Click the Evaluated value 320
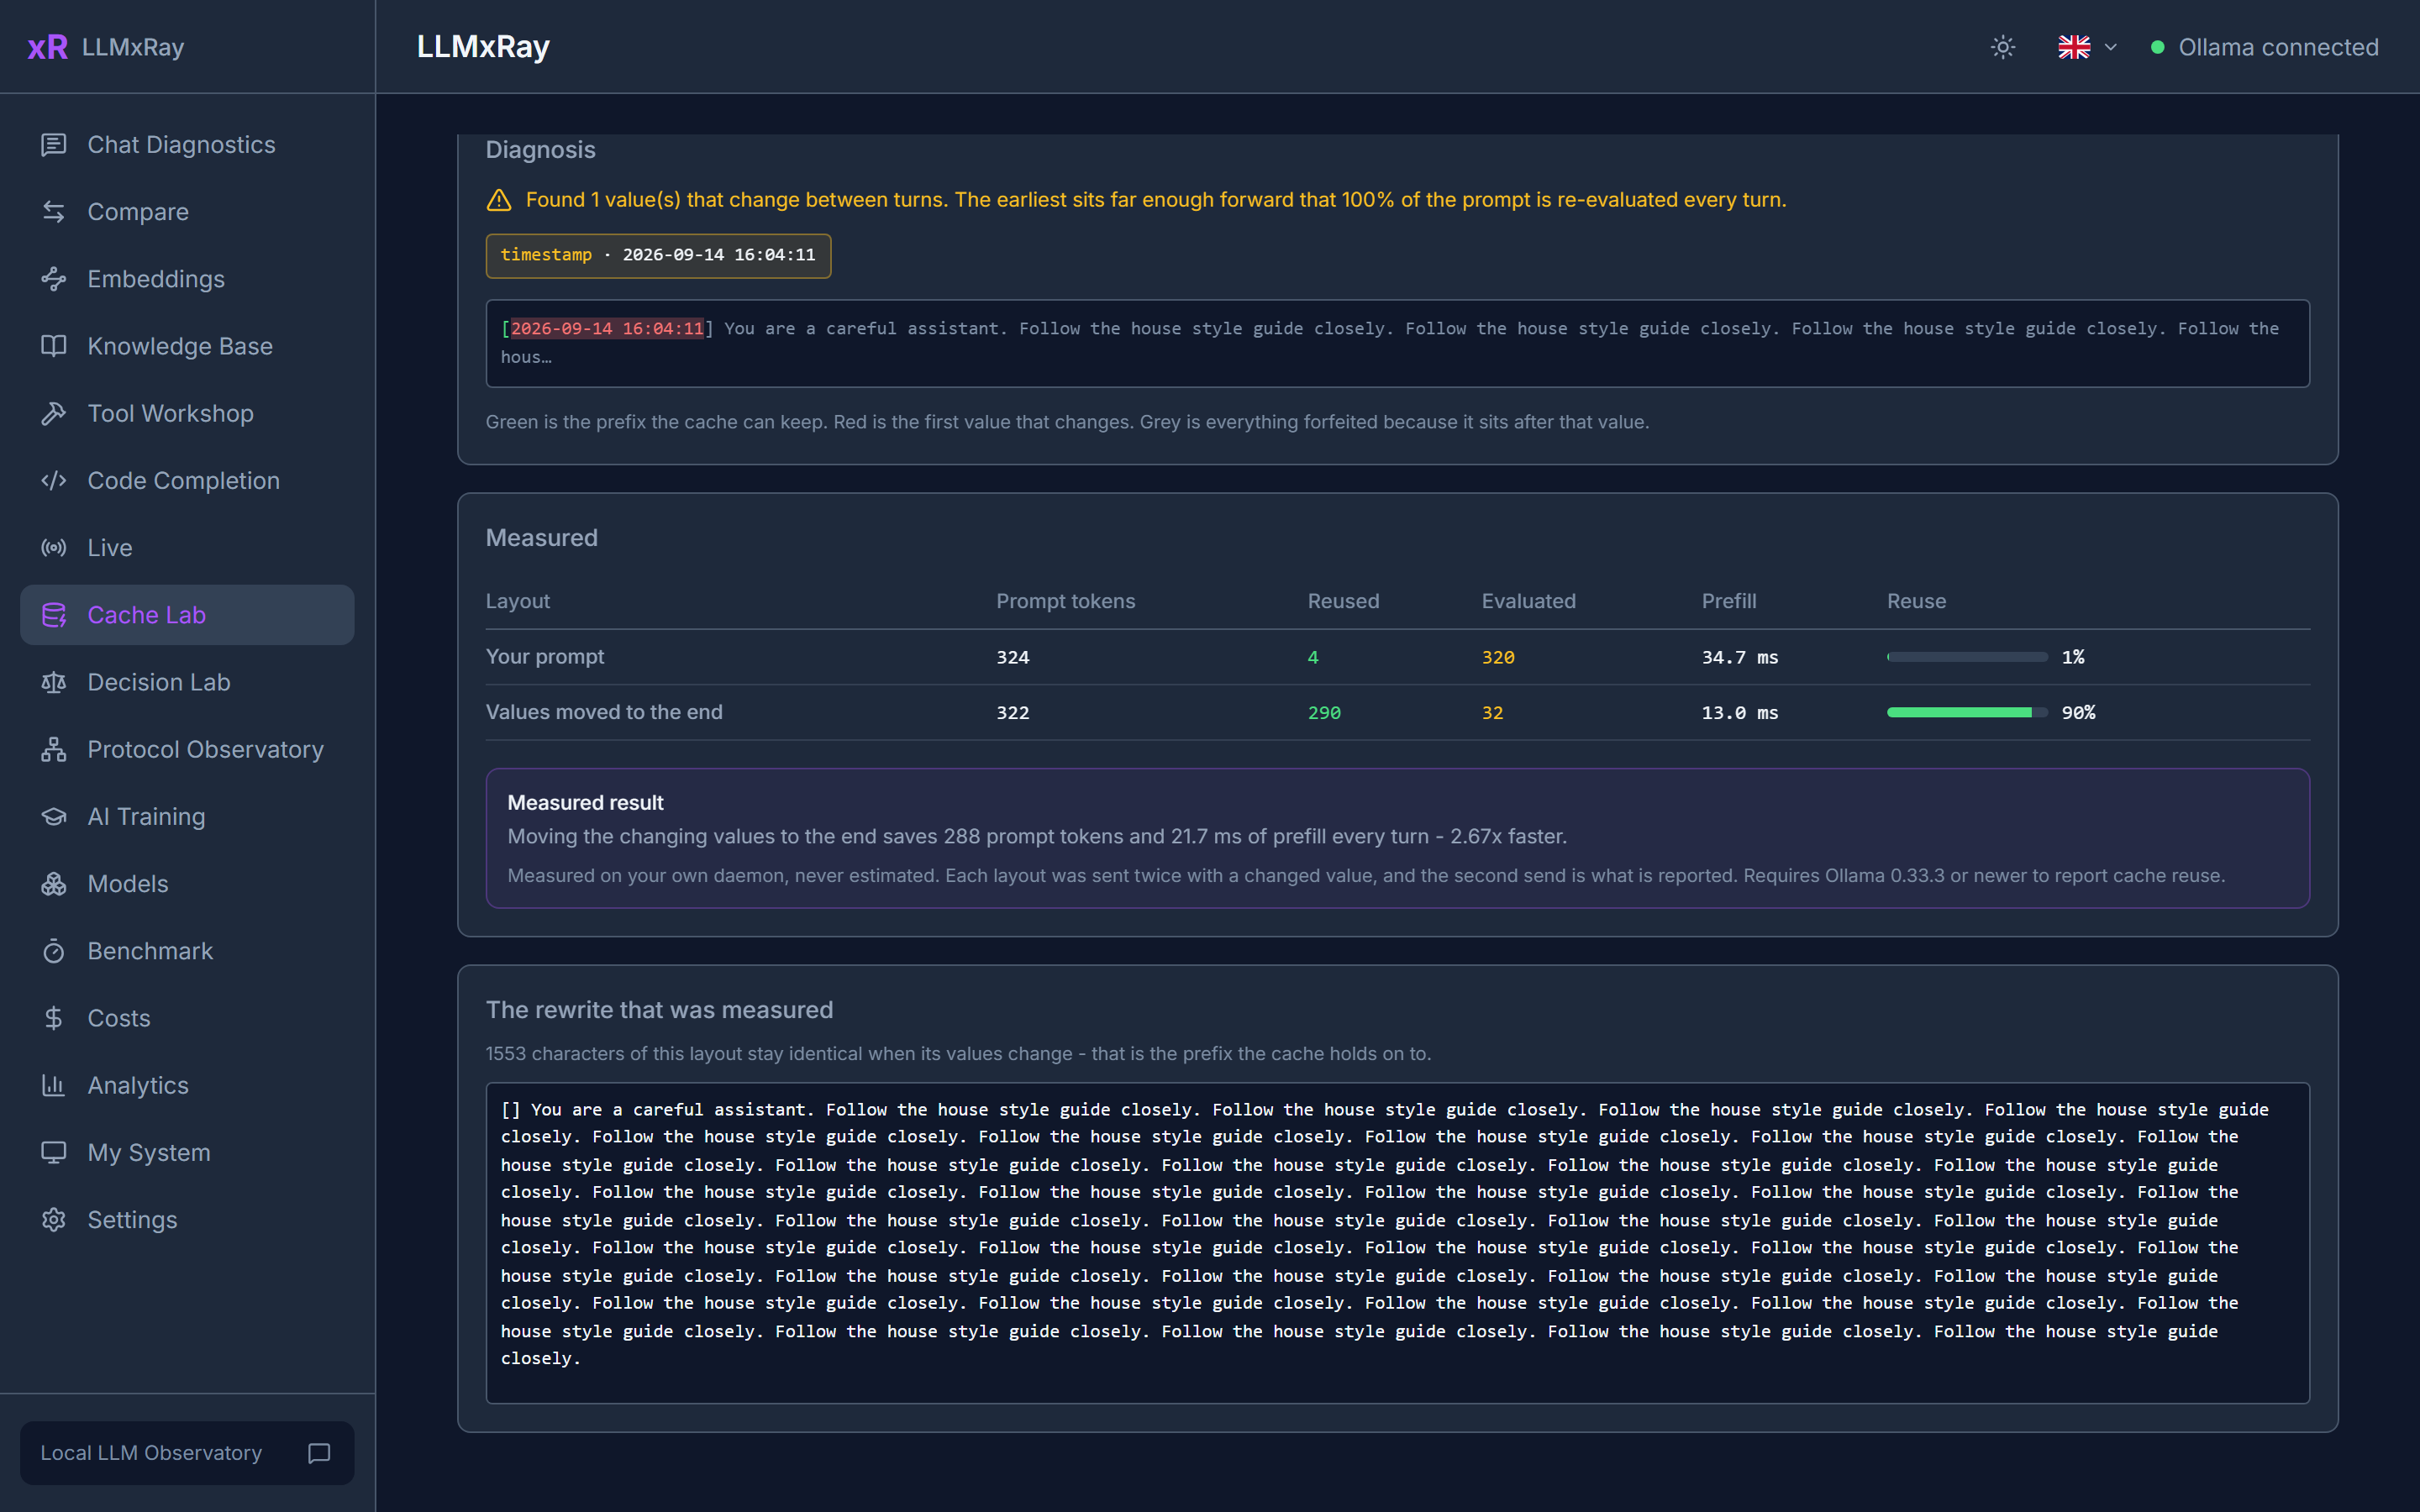 click(x=1498, y=657)
